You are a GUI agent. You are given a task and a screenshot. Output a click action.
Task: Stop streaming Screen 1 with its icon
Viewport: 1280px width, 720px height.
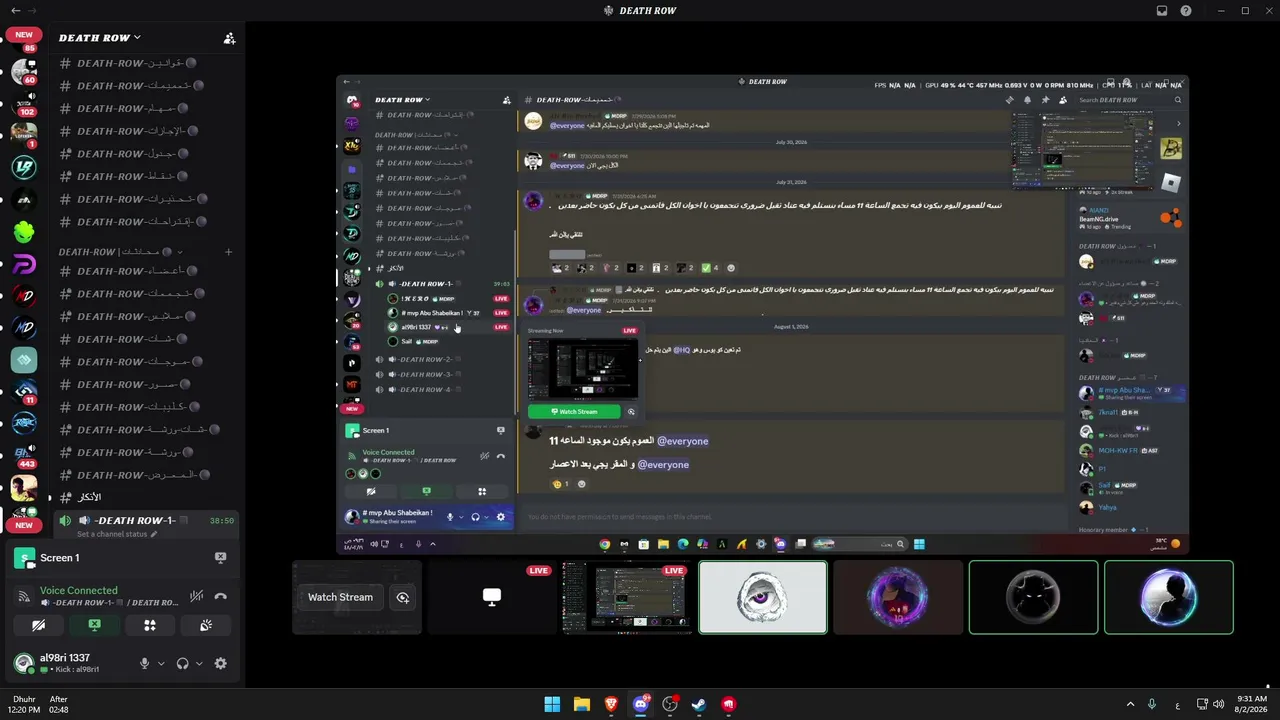click(x=221, y=558)
